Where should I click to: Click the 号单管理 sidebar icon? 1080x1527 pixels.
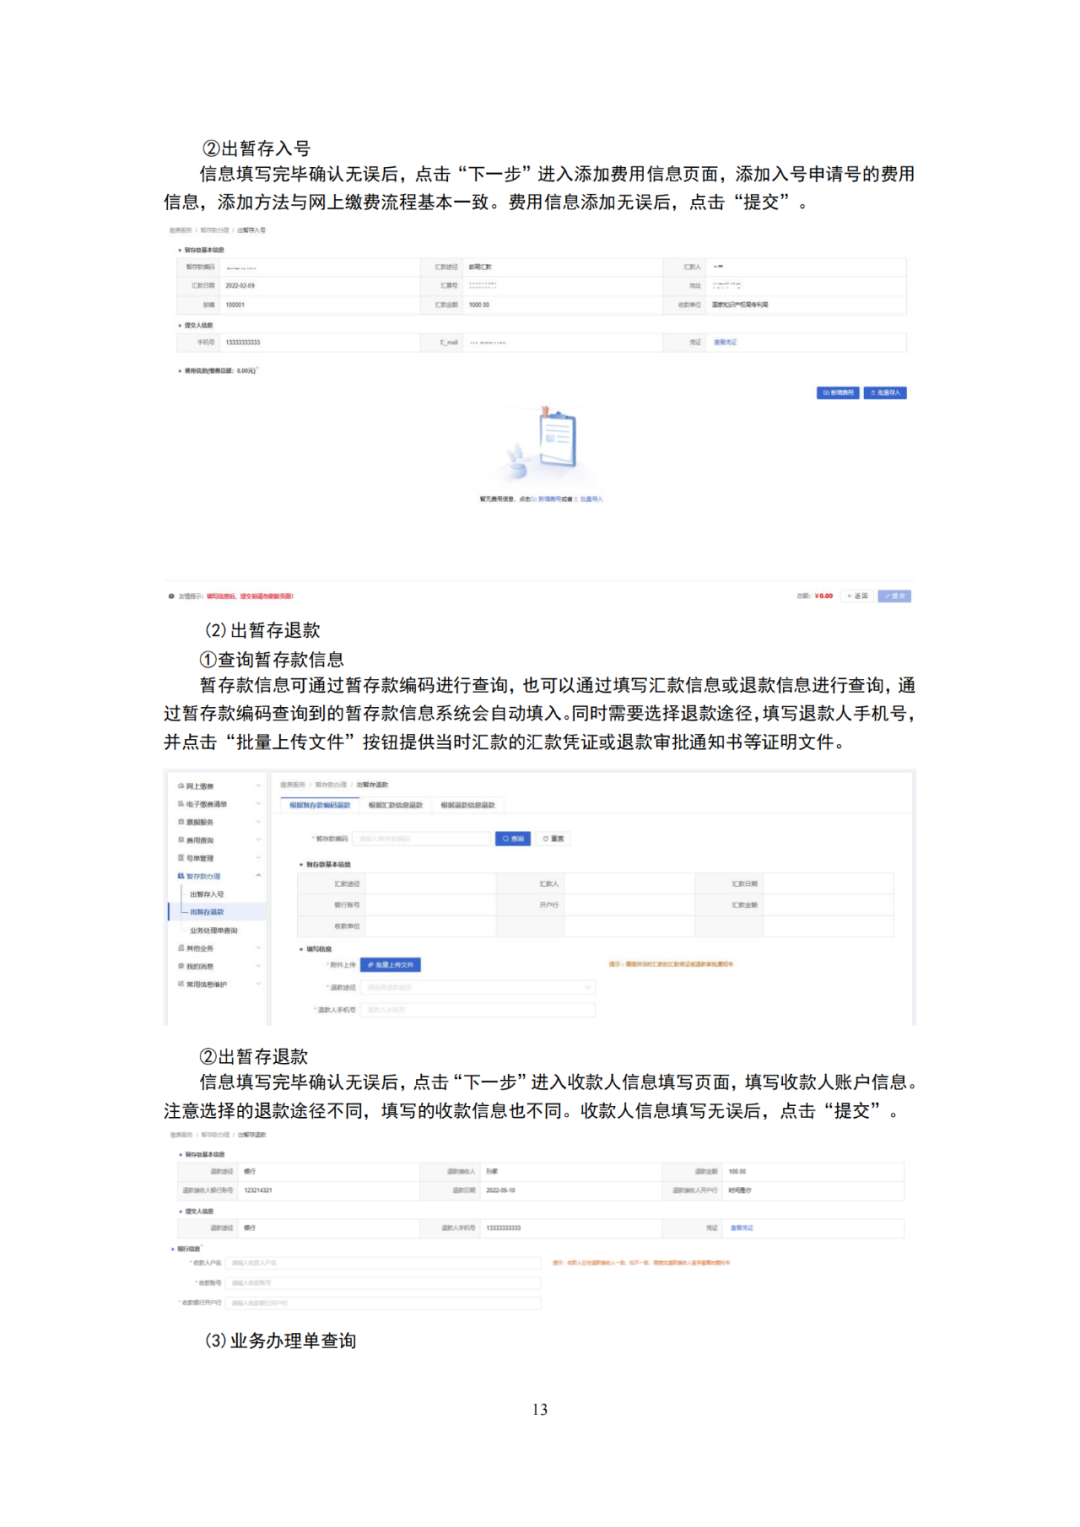click(x=181, y=858)
